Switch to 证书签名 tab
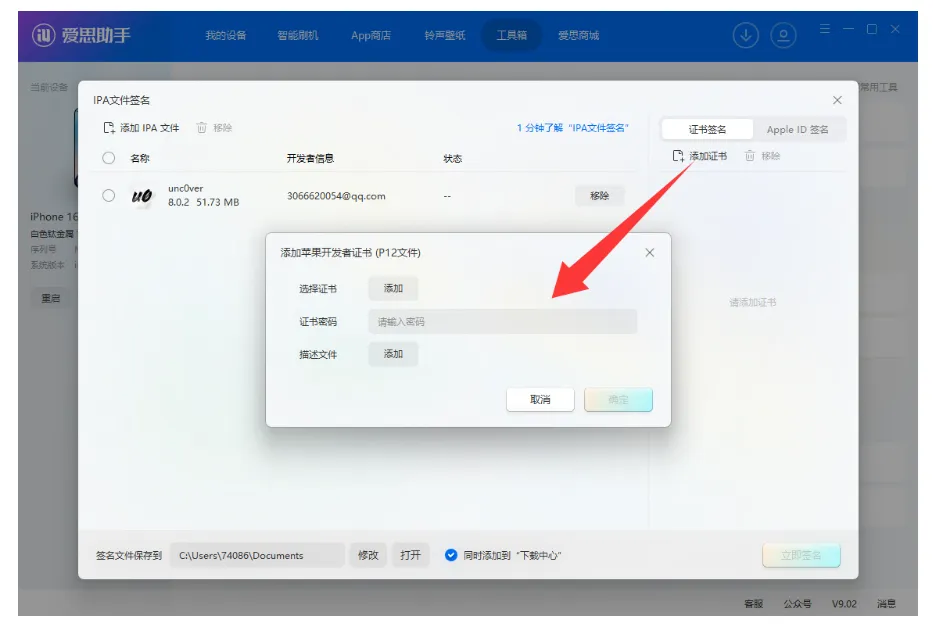 (707, 129)
